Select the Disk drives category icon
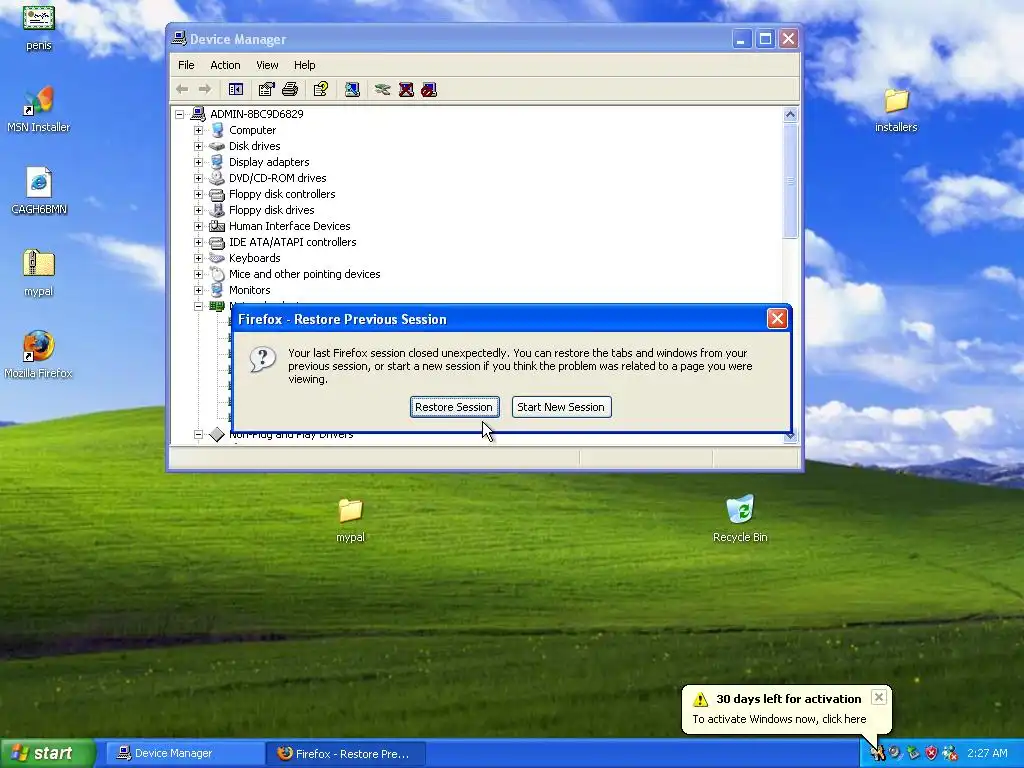This screenshot has width=1024, height=768. coord(217,146)
